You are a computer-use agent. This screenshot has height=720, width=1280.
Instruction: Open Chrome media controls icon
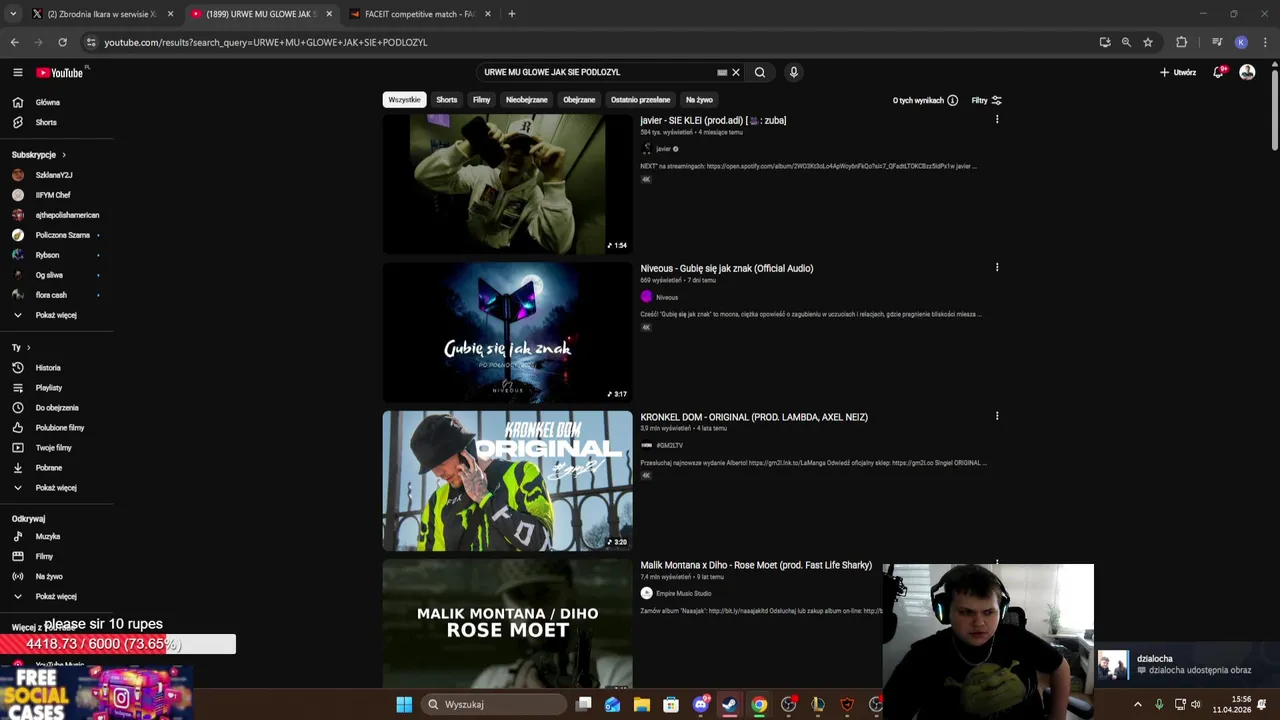1217,42
